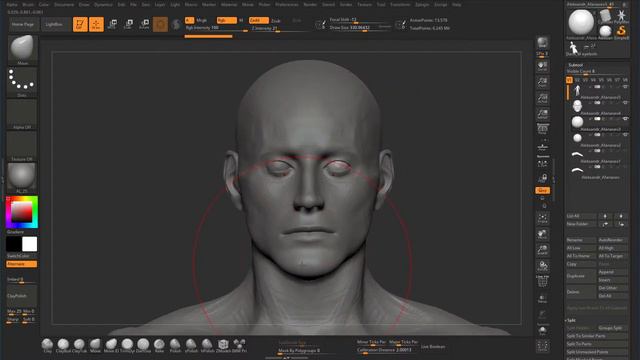This screenshot has height=360, width=640.
Task: Click the Xpose icon on right shelf
Action: pos(542,347)
